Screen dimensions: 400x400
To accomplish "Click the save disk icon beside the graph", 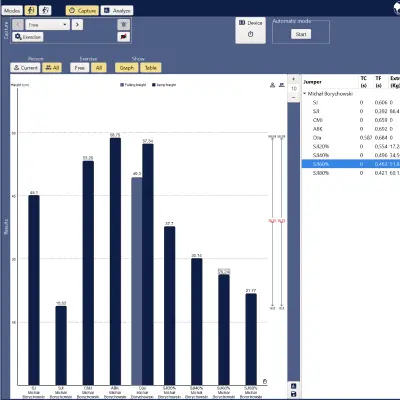I will tap(294, 394).
